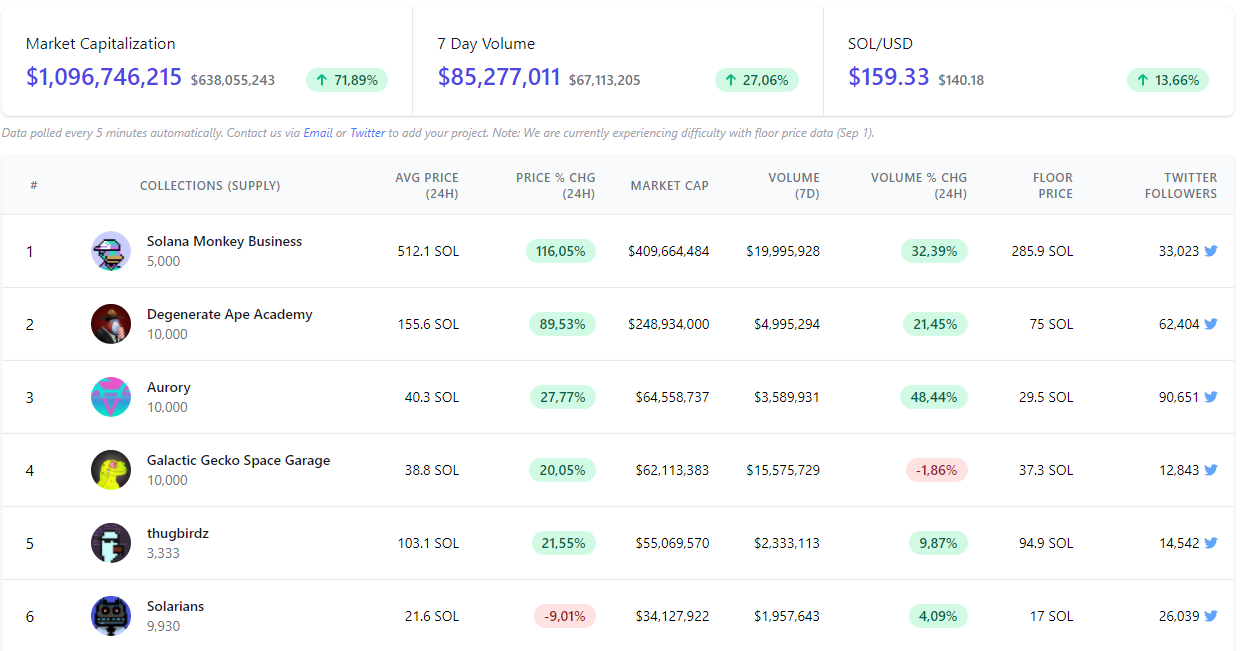Screen dimensions: 1240x651
Task: Click the 512.1 SOL average price
Action: coord(428,251)
